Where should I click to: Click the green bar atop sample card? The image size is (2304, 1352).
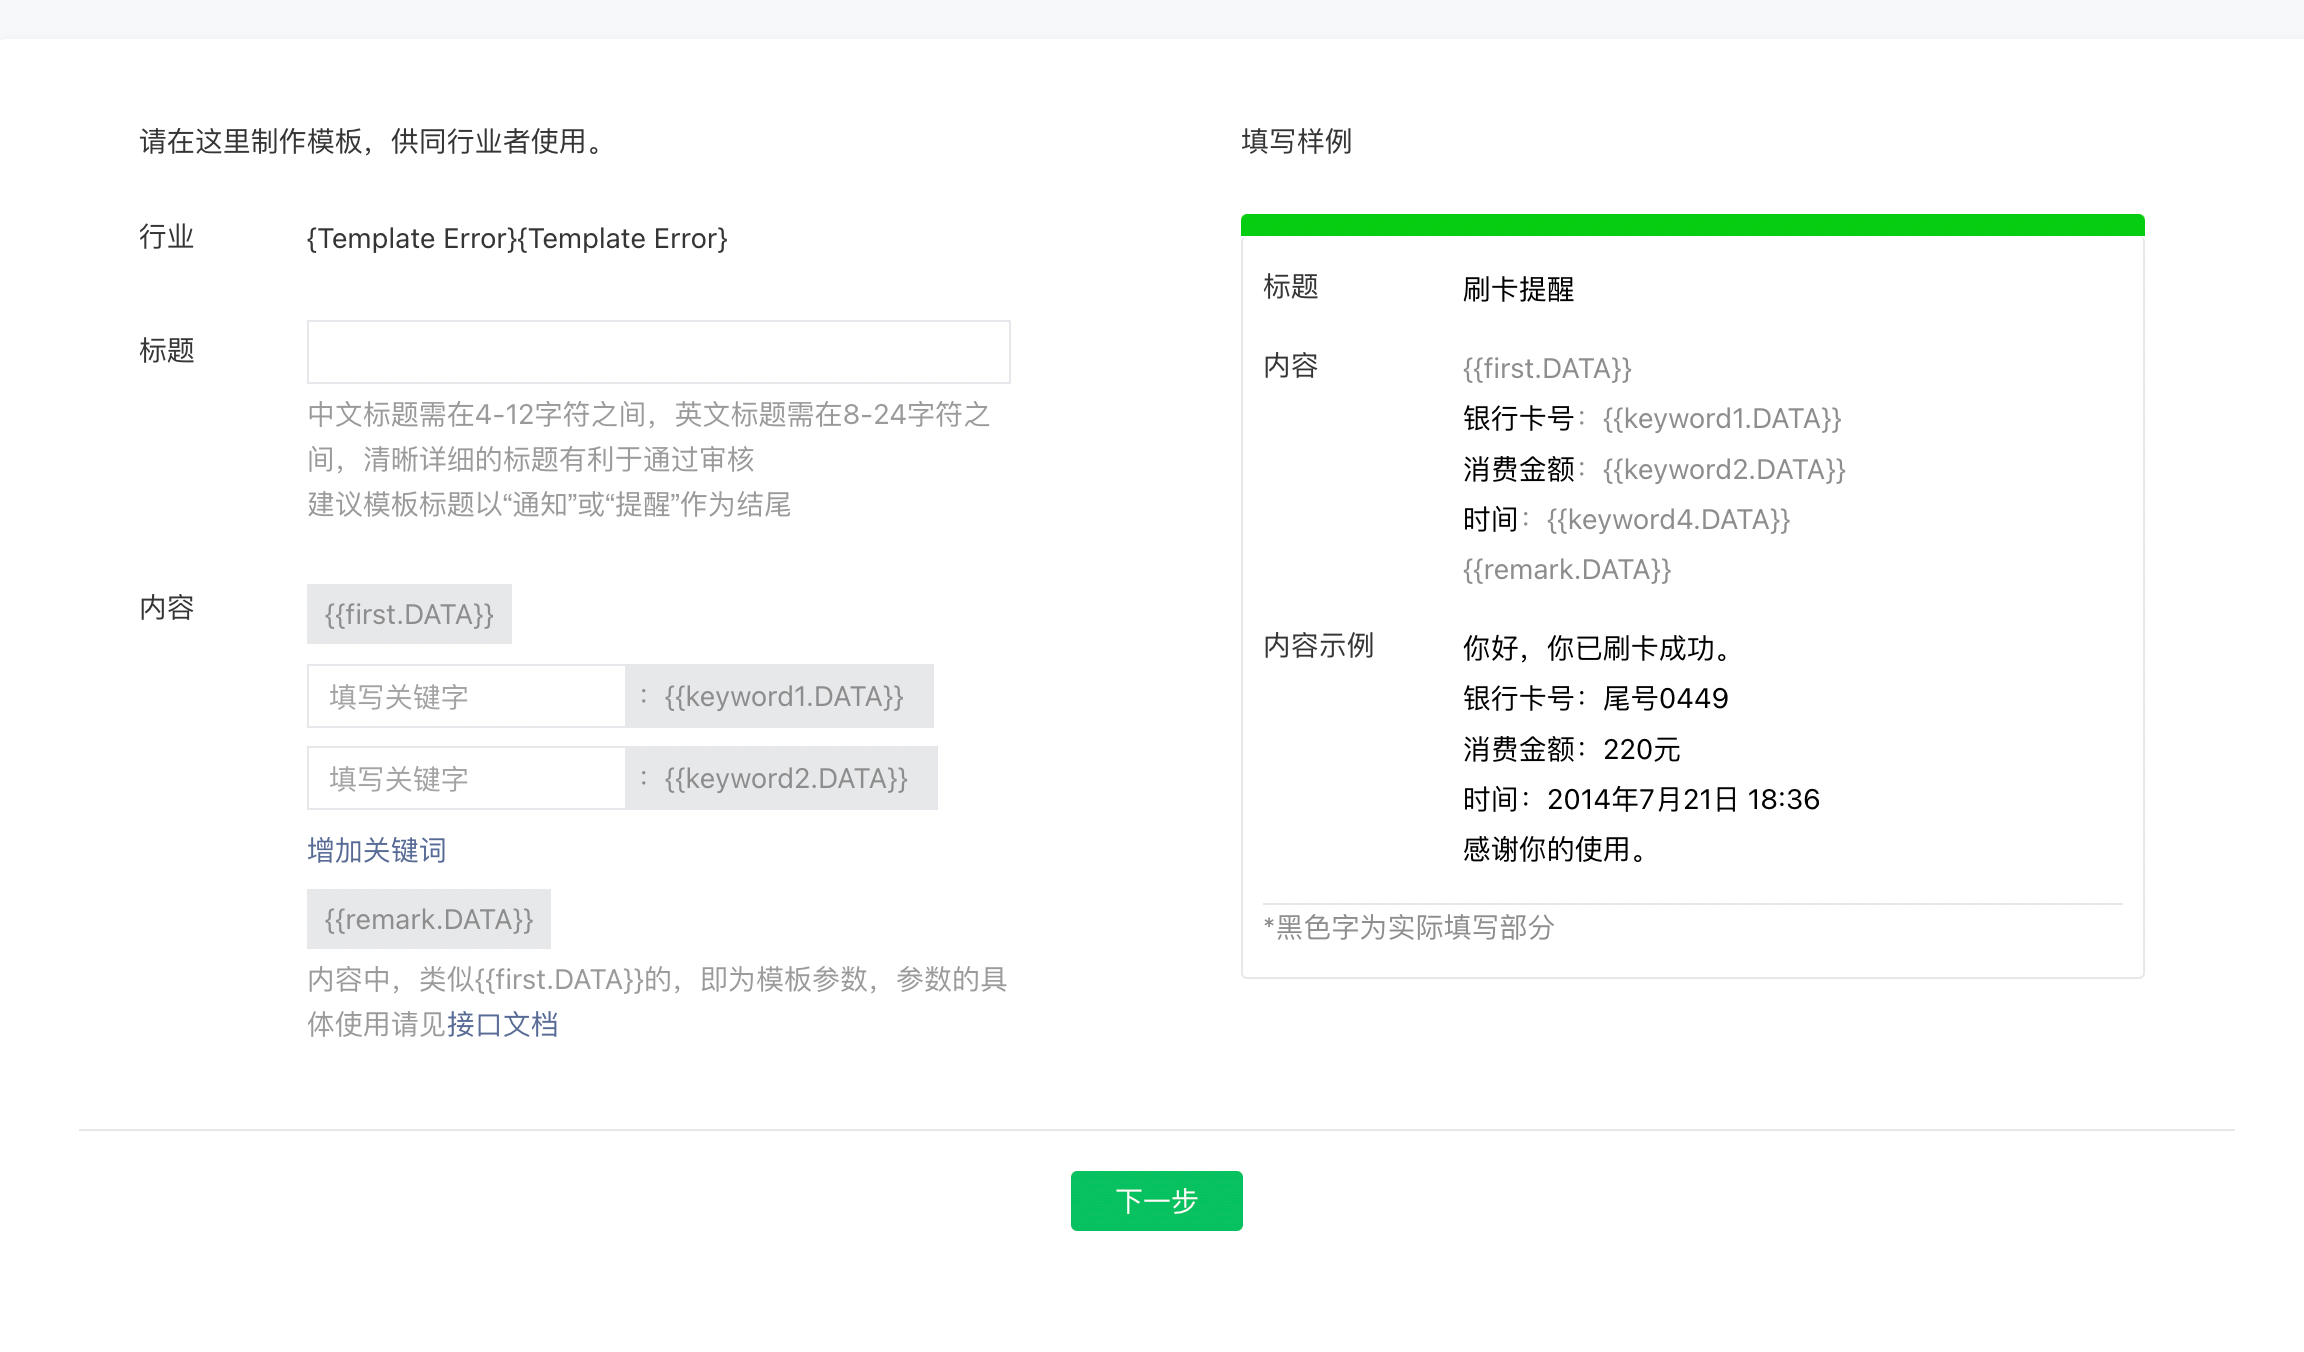point(1692,225)
